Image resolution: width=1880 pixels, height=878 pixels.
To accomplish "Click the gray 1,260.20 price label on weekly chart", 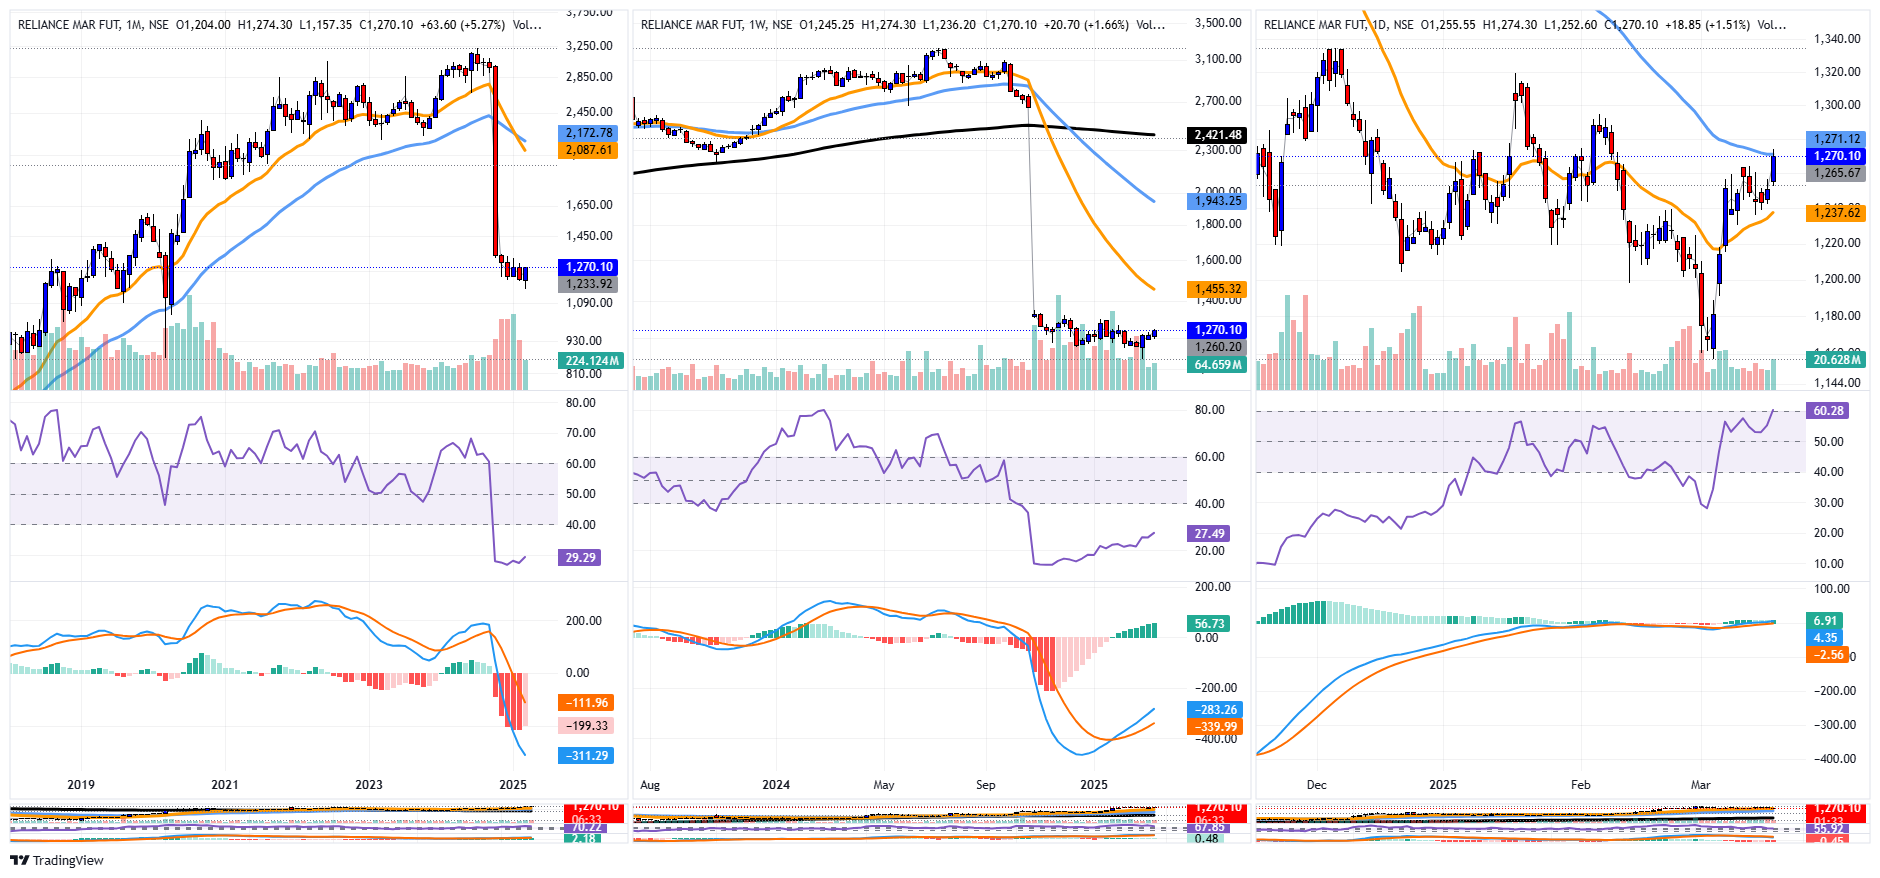I will pos(1217,347).
